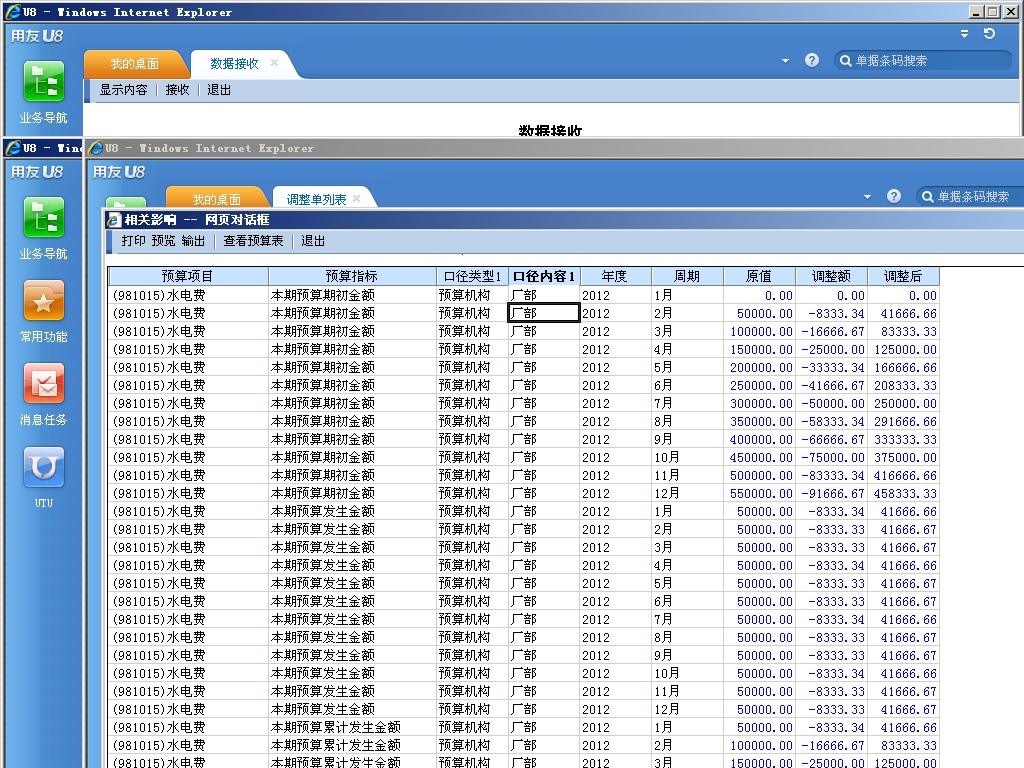The height and width of the screenshot is (768, 1024).
Task: Click 原值 column header
Action: (760, 276)
